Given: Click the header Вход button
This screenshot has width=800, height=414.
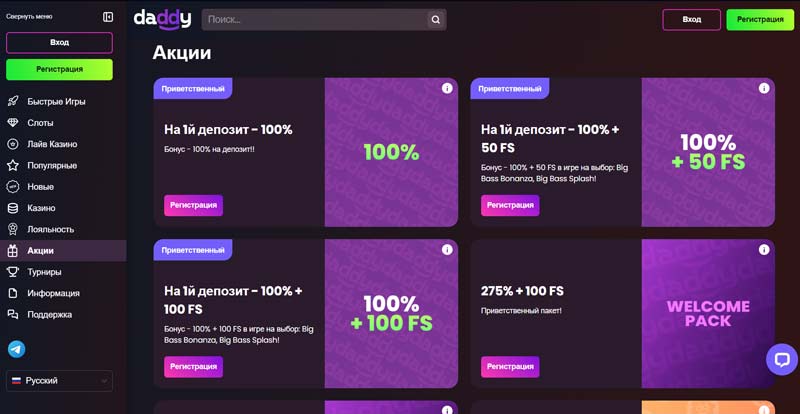Looking at the screenshot, I should [x=691, y=19].
